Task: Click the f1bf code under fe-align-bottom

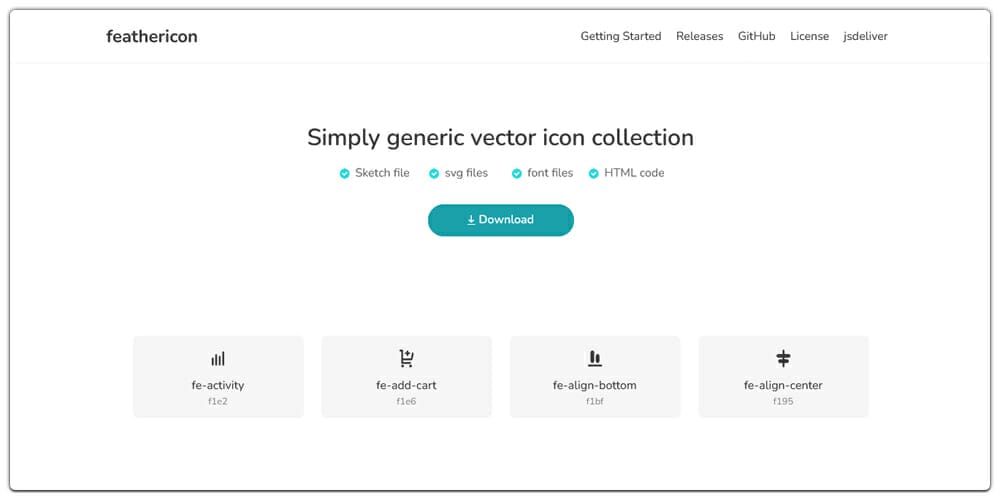Action: point(594,401)
